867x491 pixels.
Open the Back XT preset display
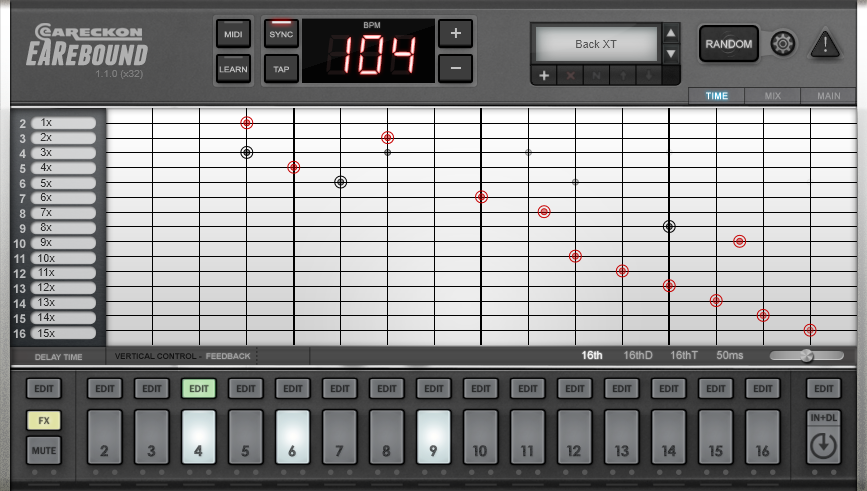point(596,44)
